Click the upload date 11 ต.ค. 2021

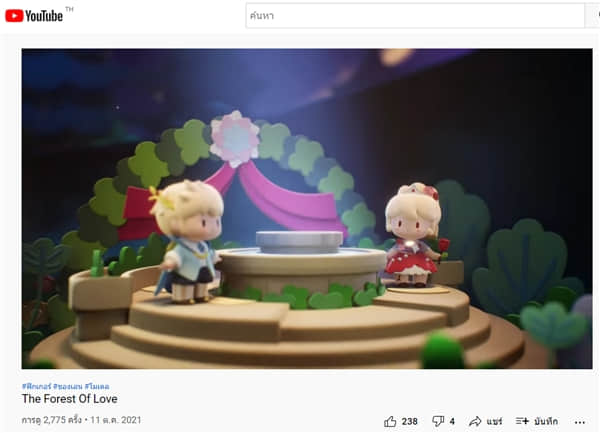click(116, 420)
